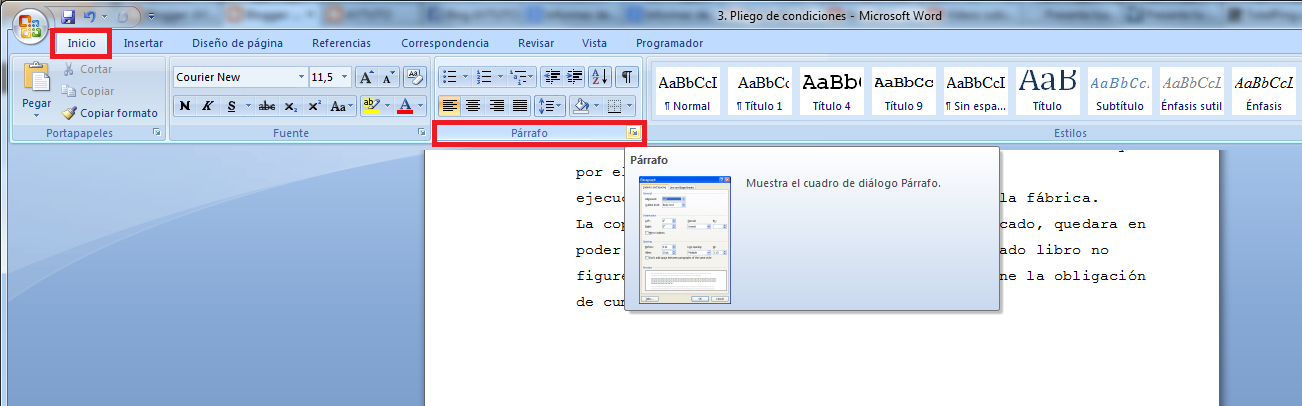Image resolution: width=1302 pixels, height=406 pixels.
Task: Apply bulleted list
Action: 450,77
